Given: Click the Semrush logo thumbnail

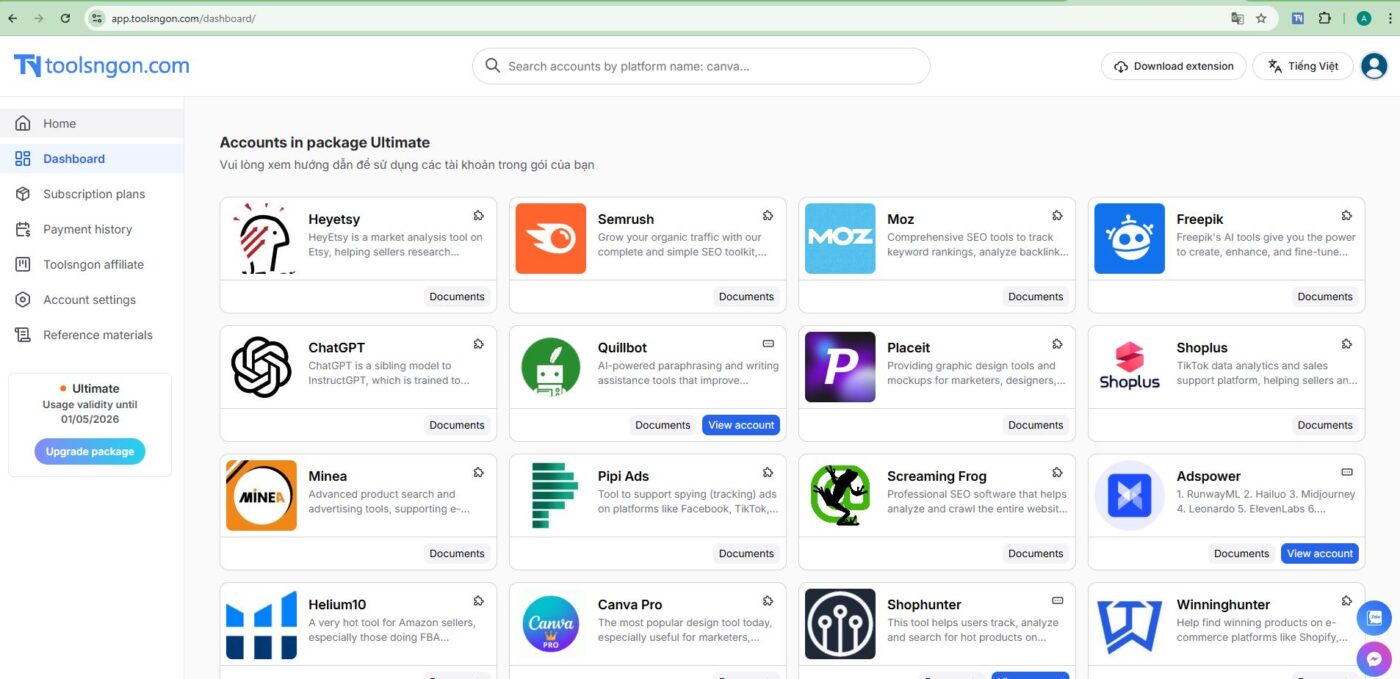Looking at the screenshot, I should pos(551,238).
